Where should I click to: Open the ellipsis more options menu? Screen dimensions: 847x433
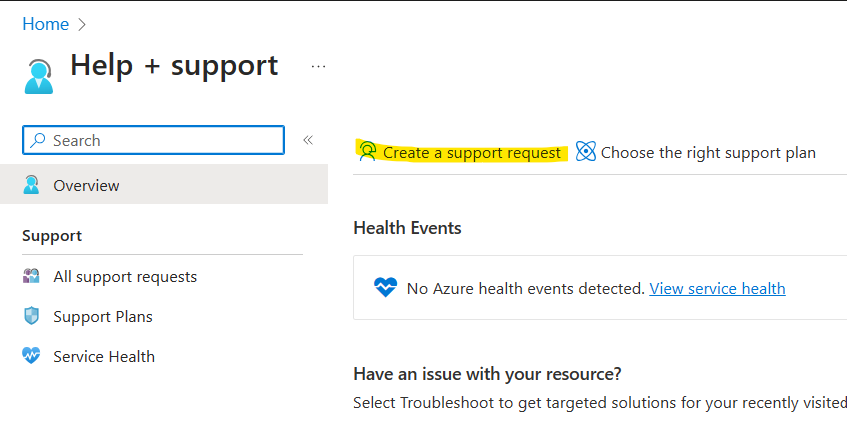pos(318,66)
